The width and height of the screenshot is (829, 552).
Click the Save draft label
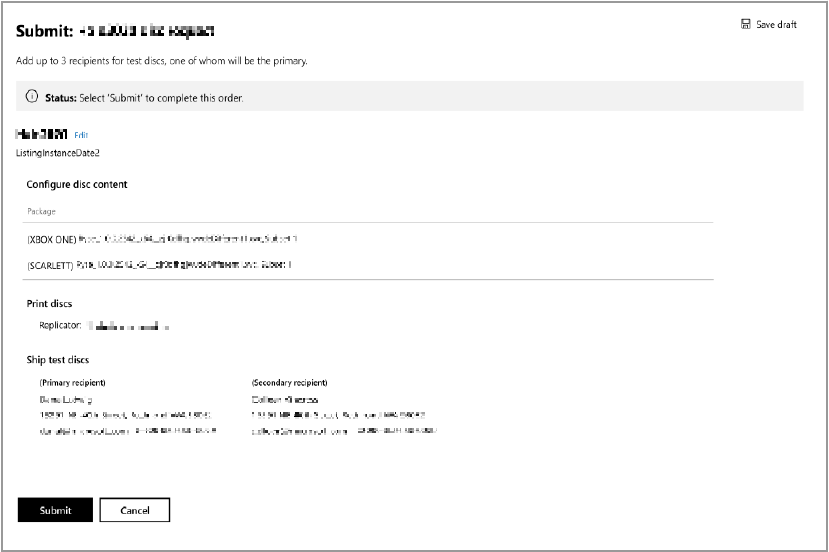pos(776,24)
